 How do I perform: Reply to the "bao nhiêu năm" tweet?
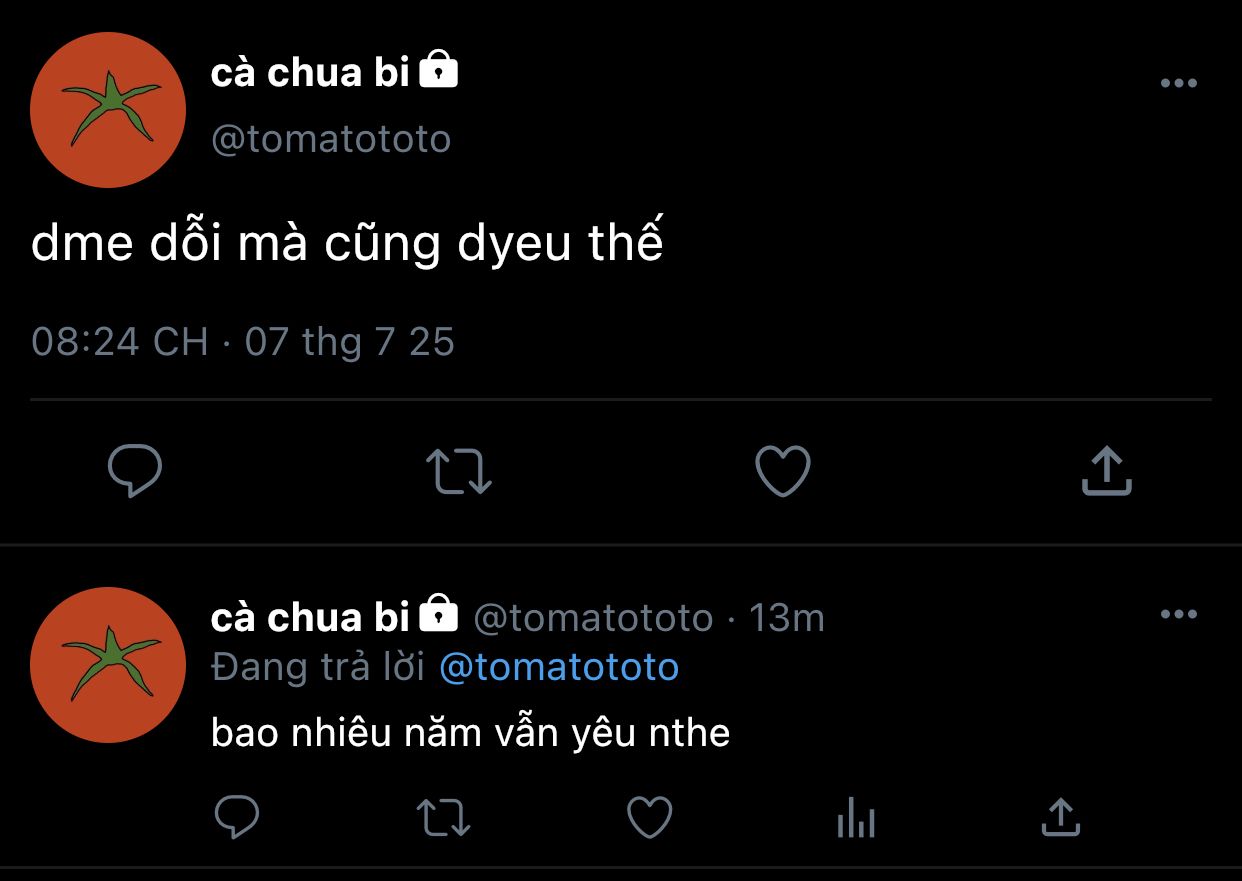[x=237, y=818]
